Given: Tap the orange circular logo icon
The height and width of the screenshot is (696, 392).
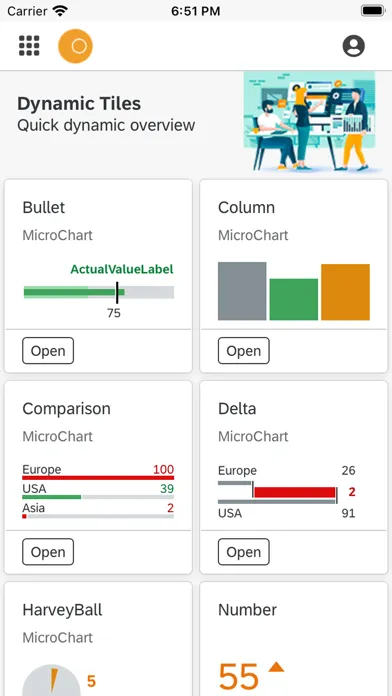Looking at the screenshot, I should tap(75, 46).
